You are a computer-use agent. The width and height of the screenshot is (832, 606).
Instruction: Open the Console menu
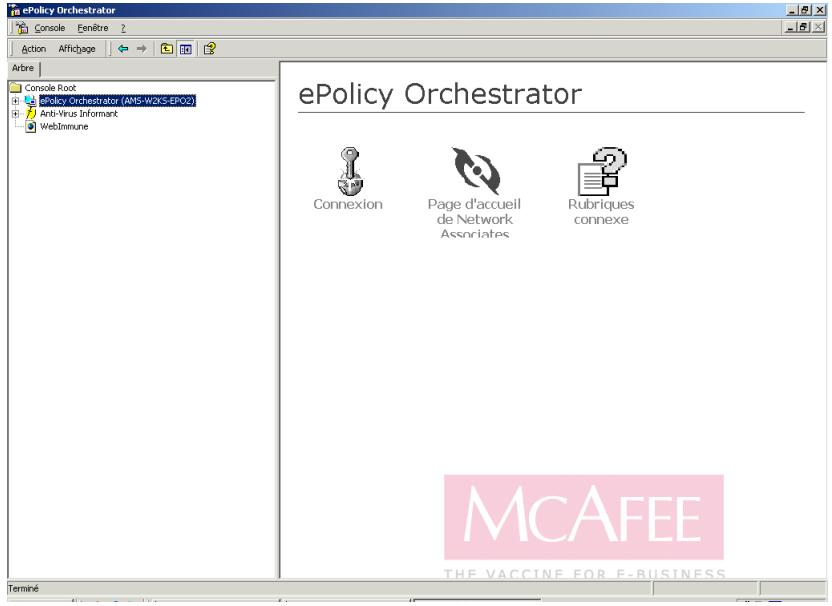(x=50, y=28)
